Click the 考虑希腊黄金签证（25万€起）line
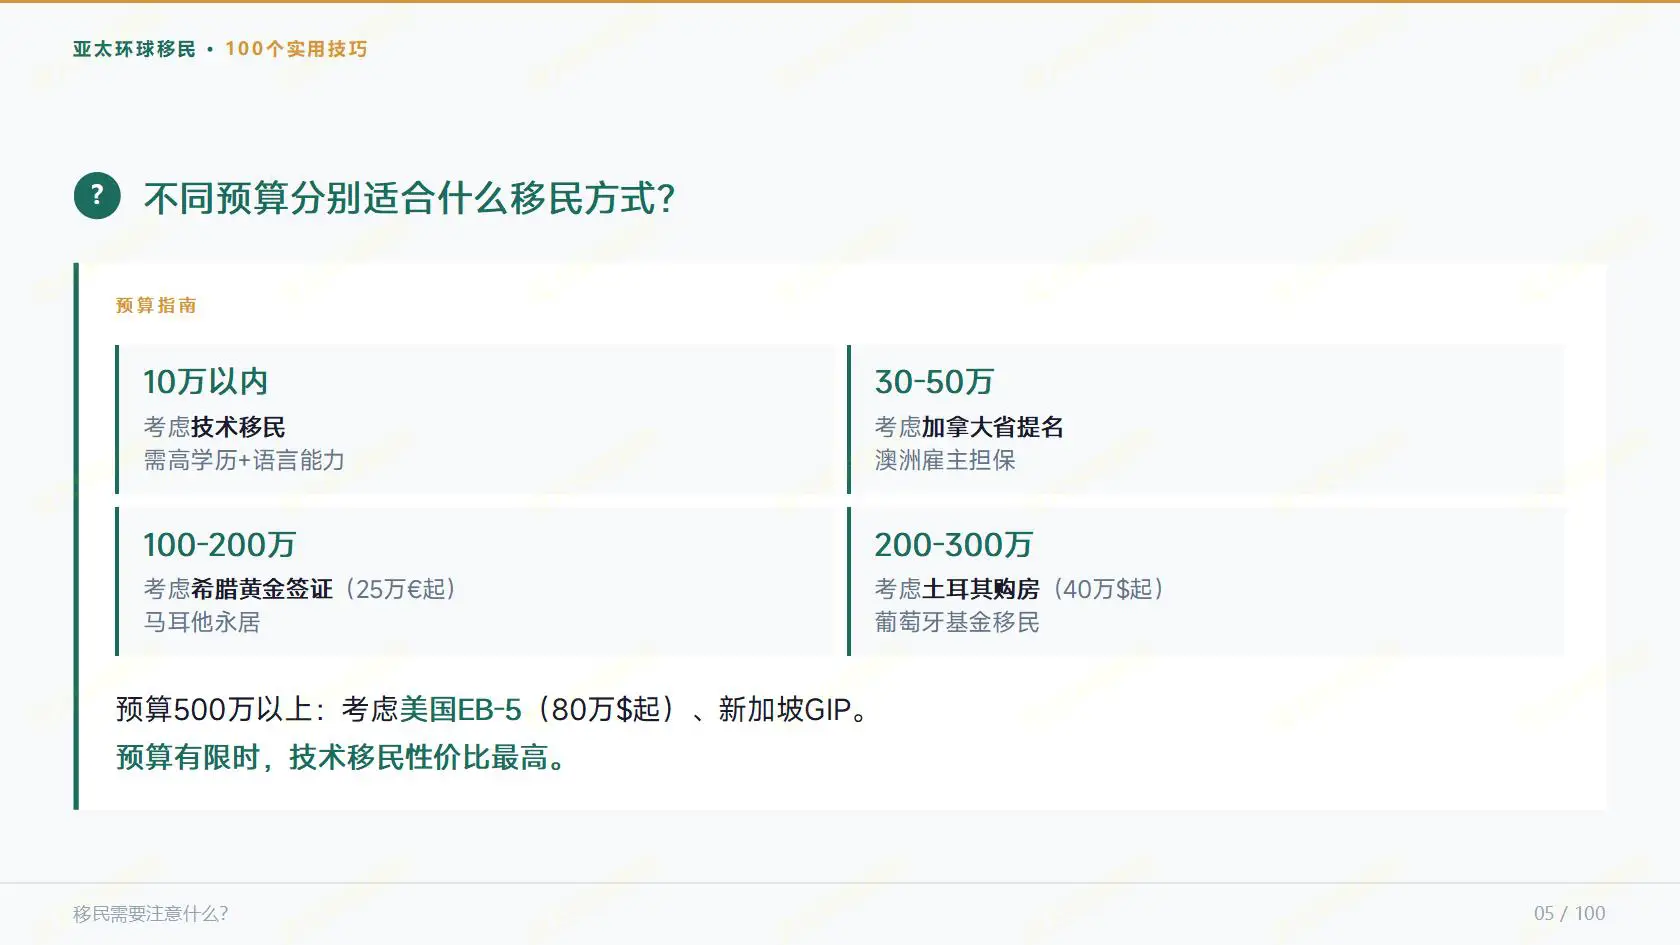Image resolution: width=1680 pixels, height=945 pixels. tap(301, 589)
